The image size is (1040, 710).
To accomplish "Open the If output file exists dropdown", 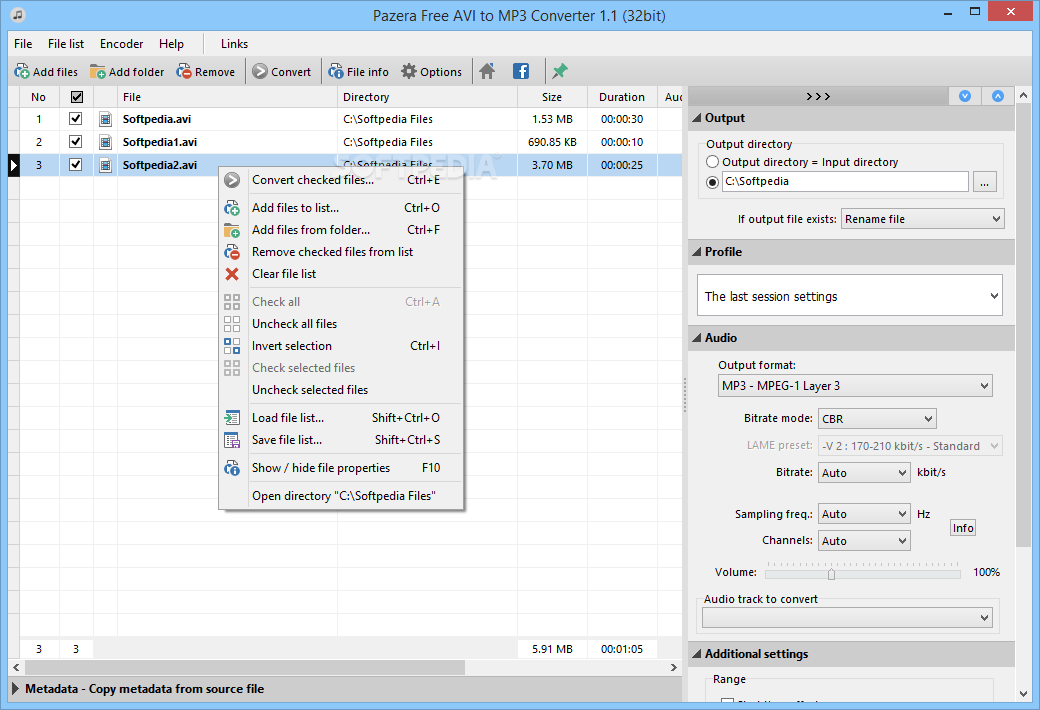I will [923, 219].
